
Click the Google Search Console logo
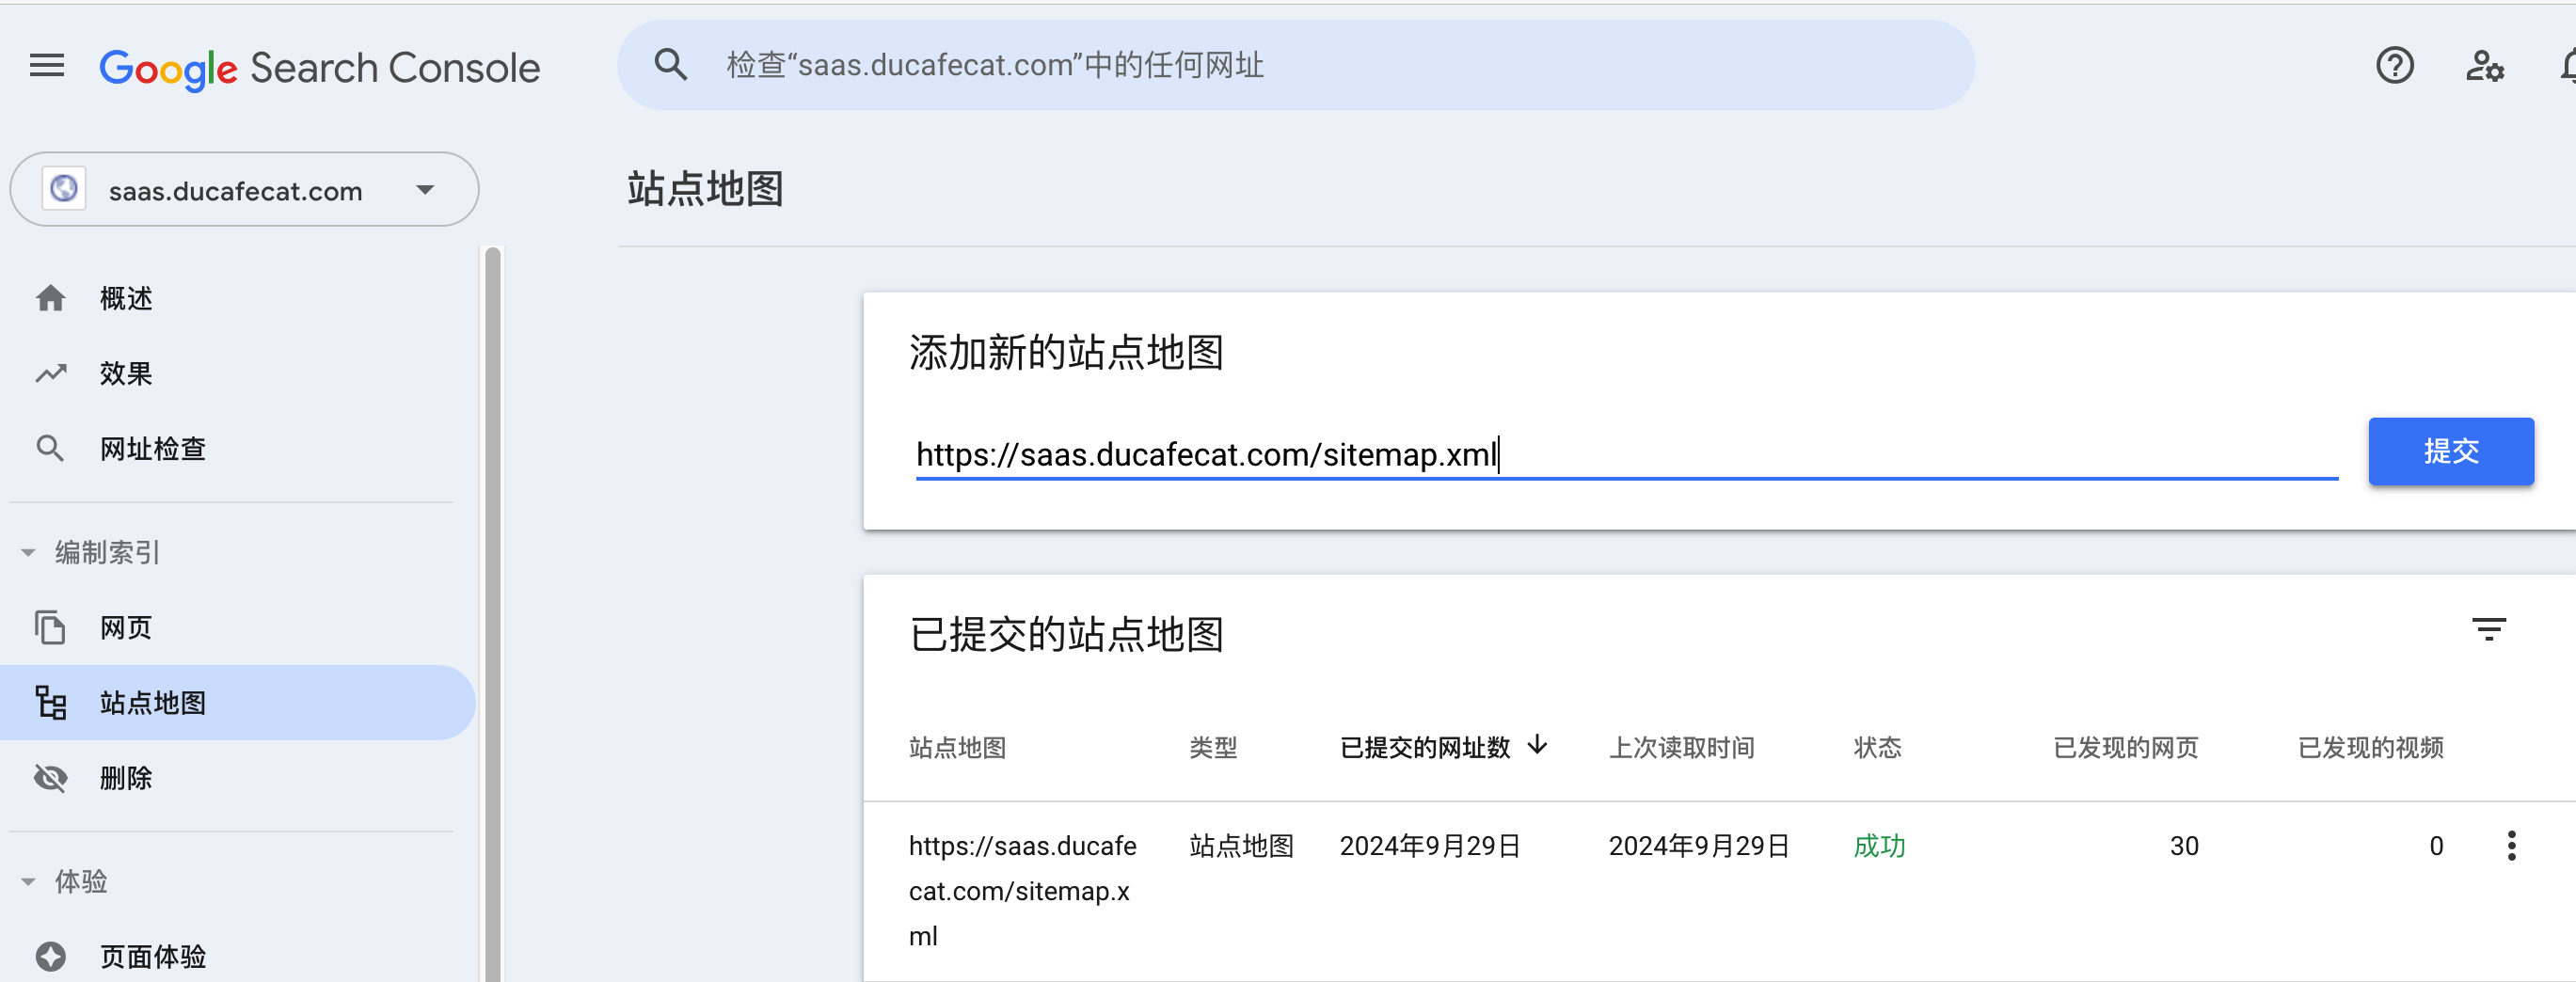320,68
